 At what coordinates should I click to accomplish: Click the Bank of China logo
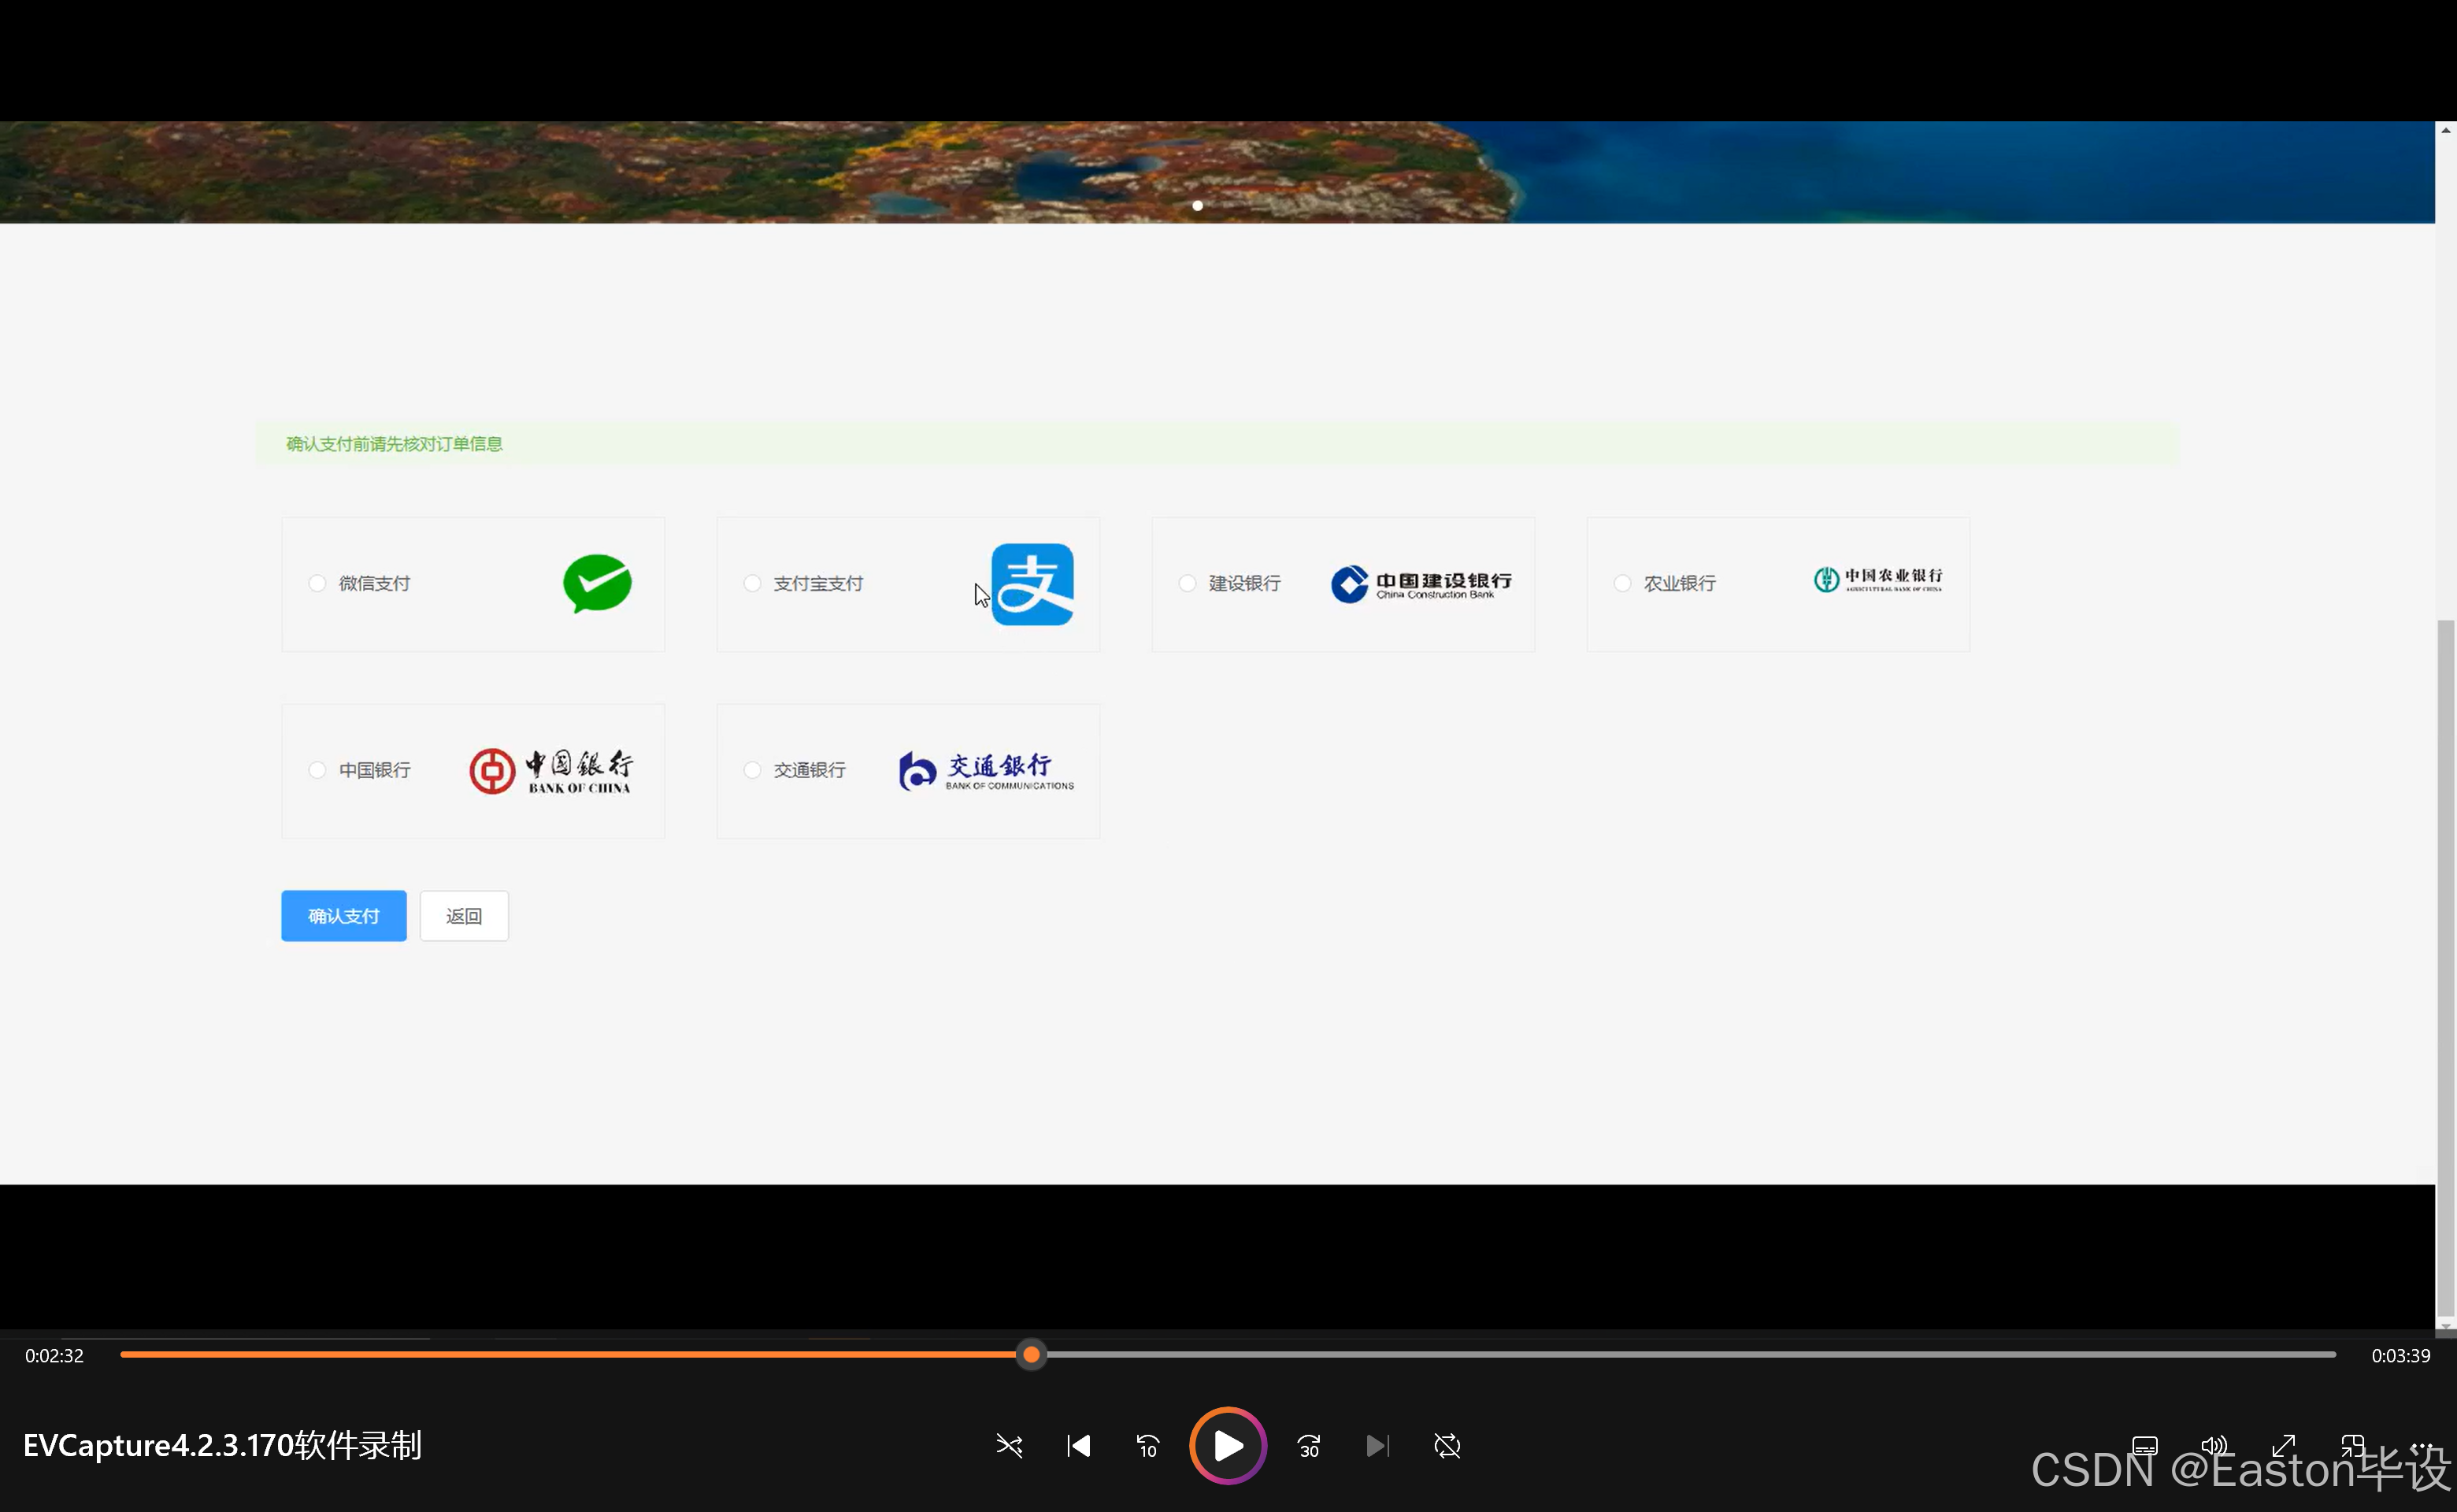[551, 771]
